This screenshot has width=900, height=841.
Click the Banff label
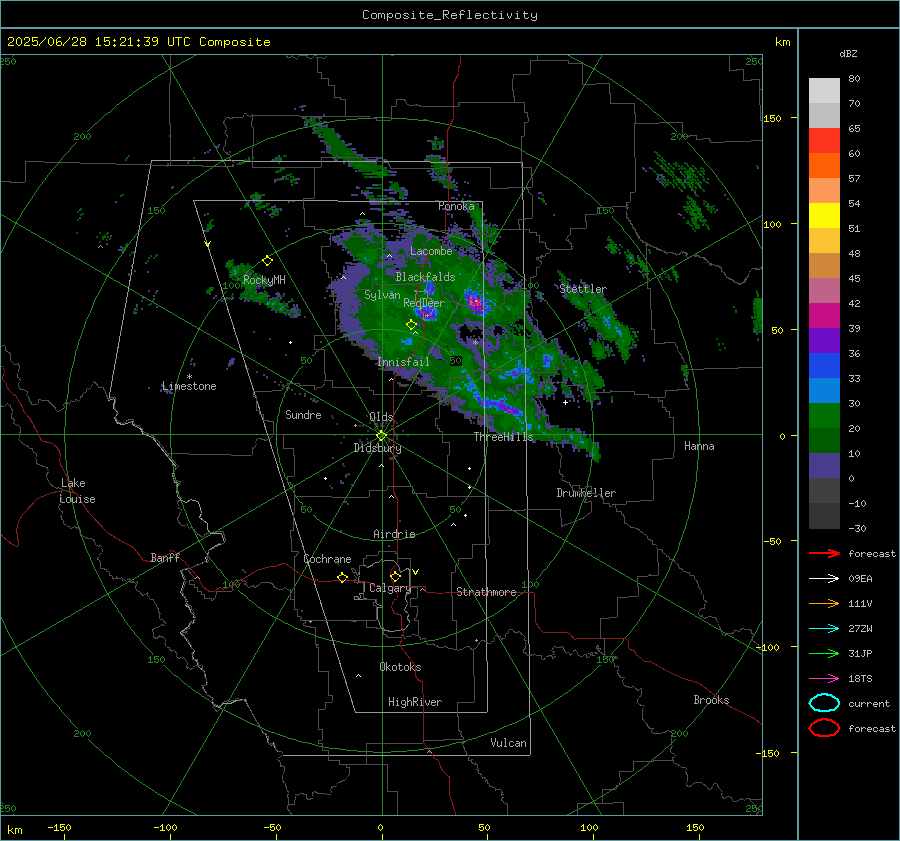[165, 558]
